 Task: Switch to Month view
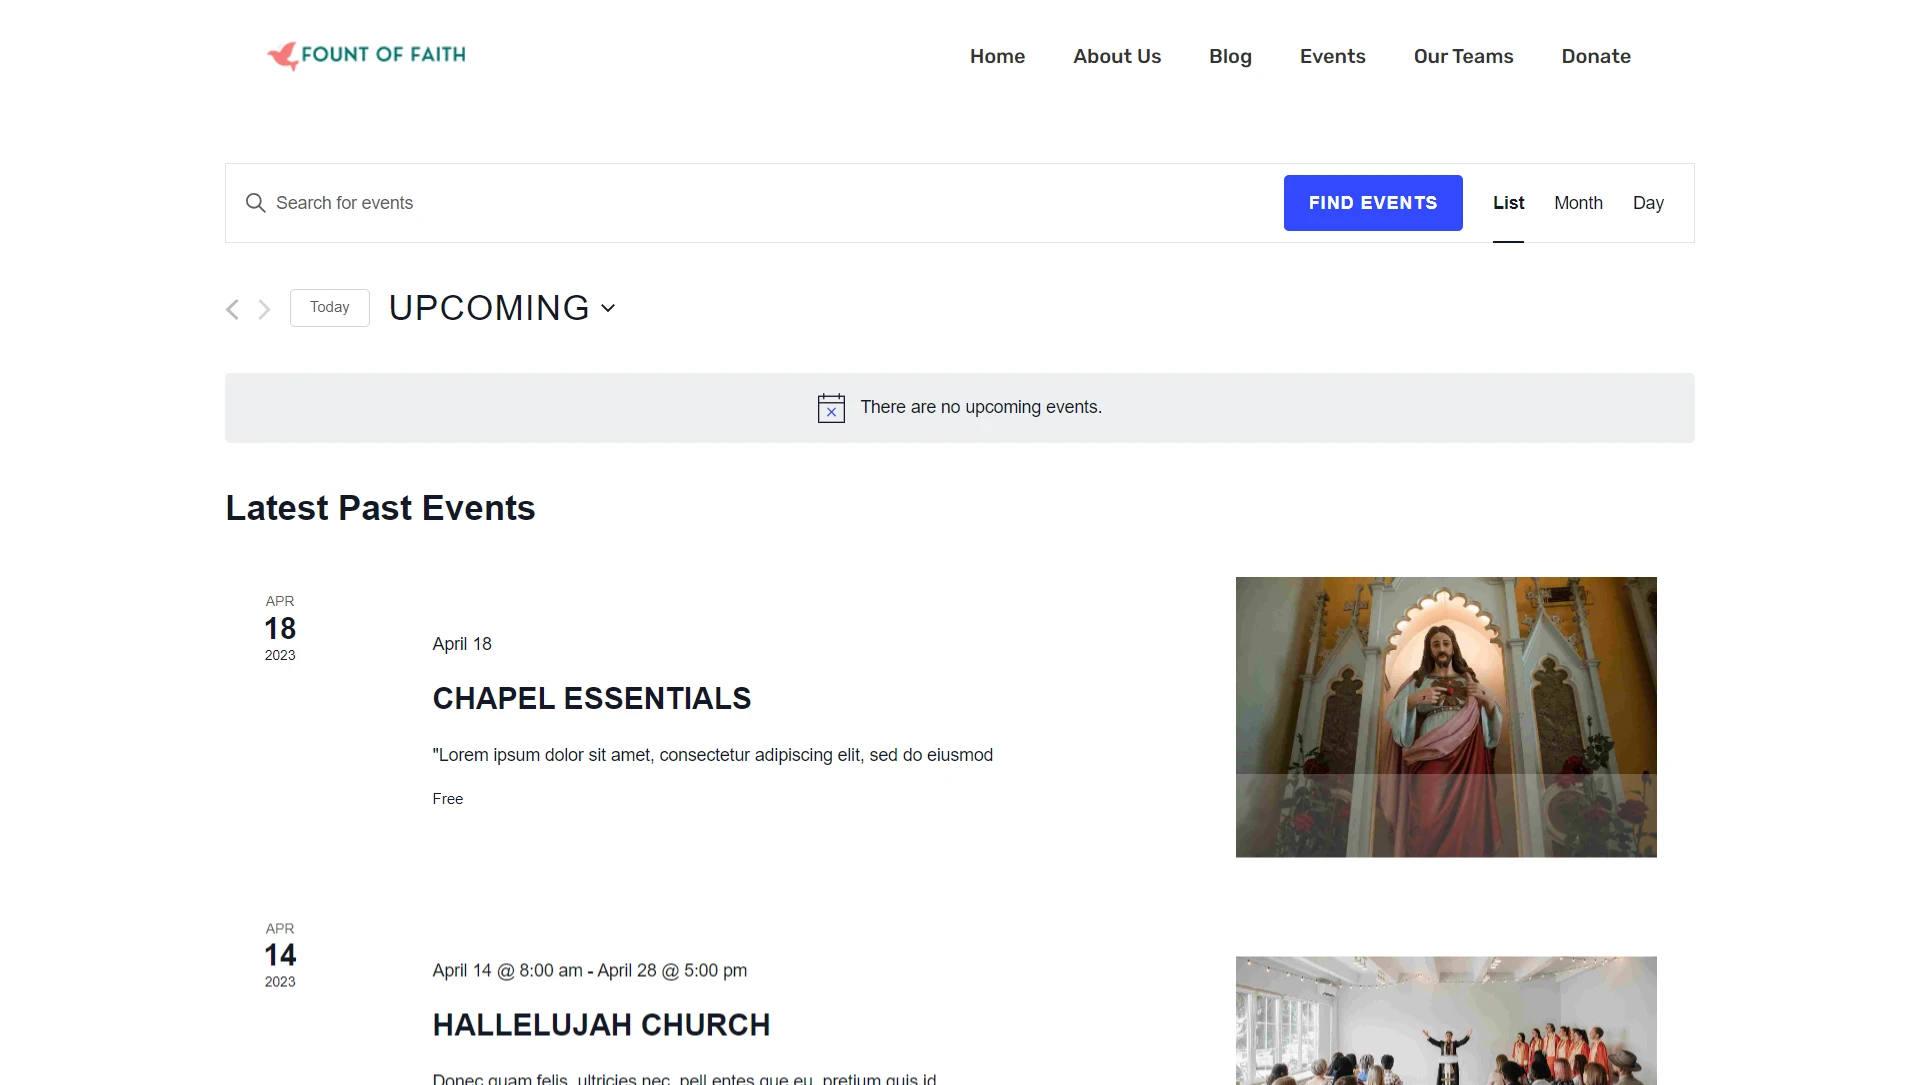tap(1578, 203)
